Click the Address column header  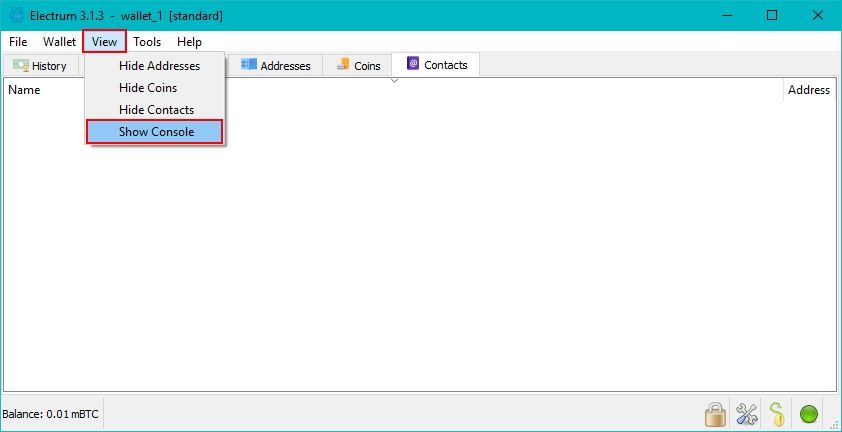809,90
